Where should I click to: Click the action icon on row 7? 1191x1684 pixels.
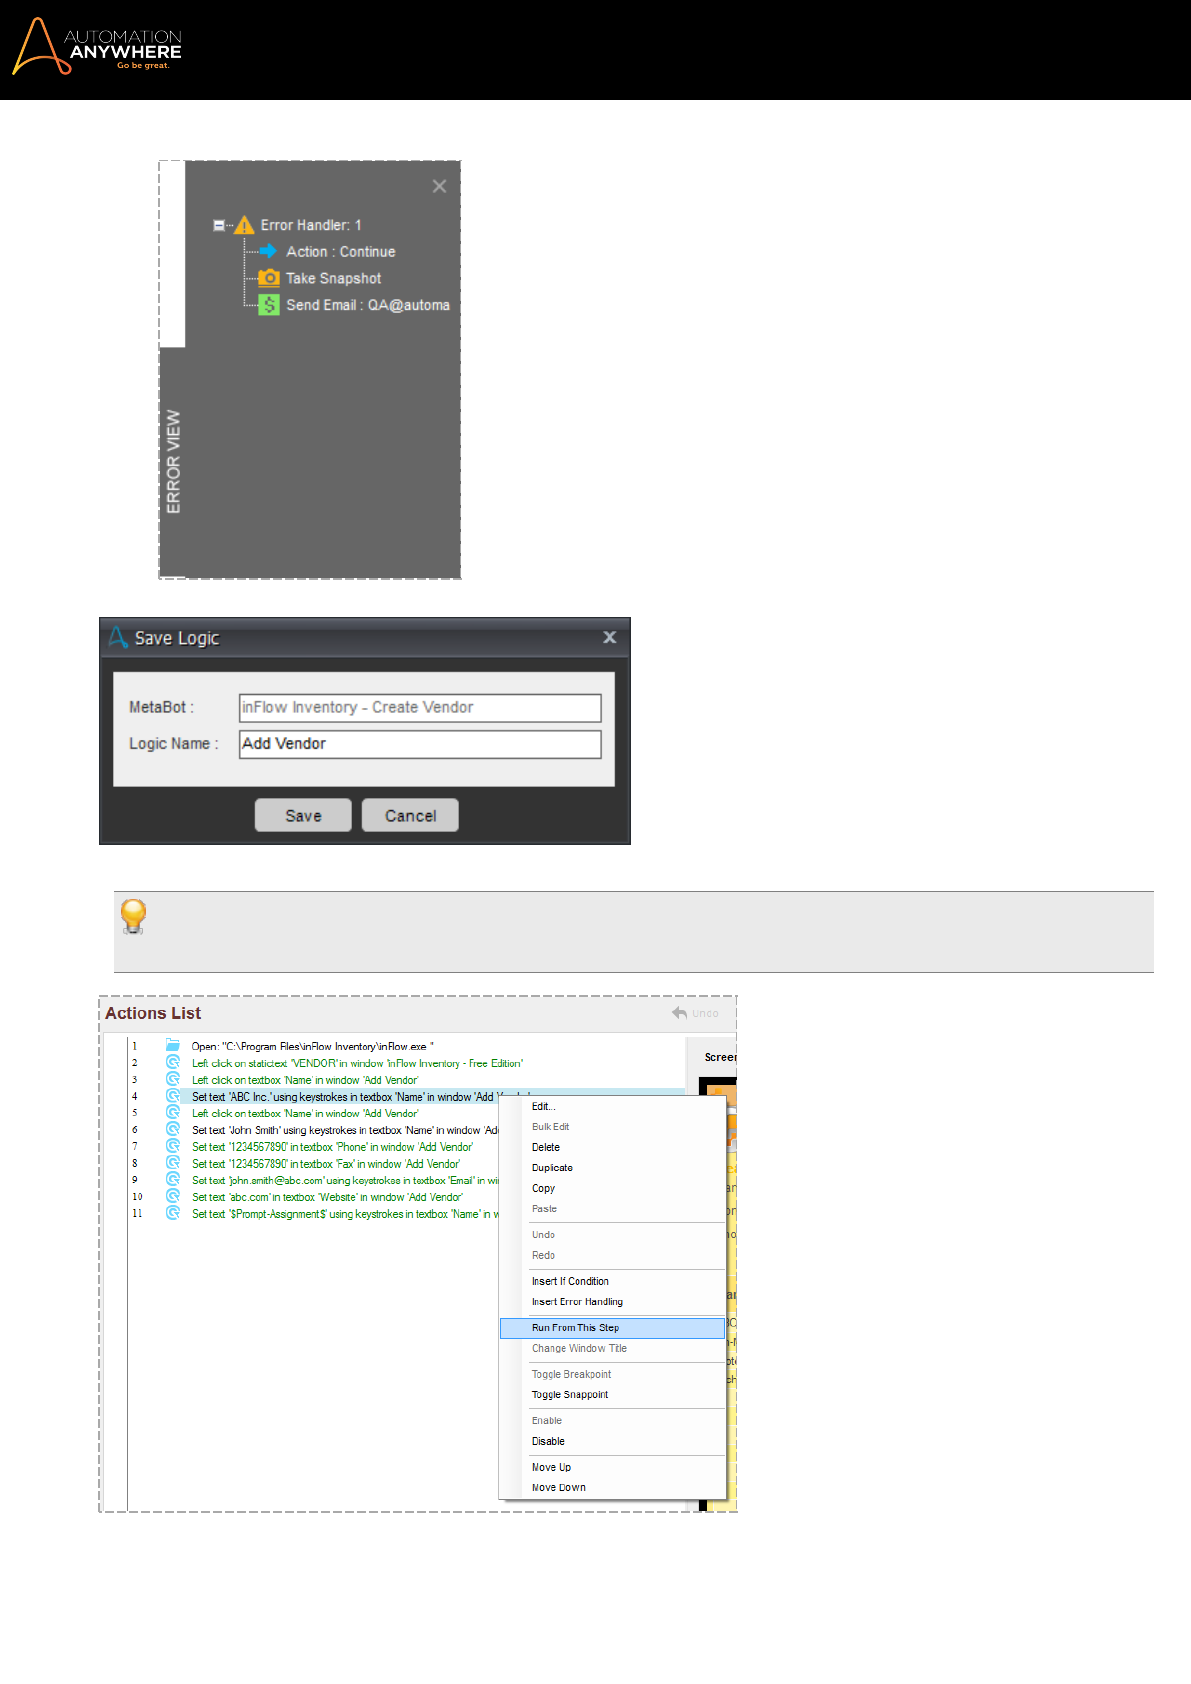(173, 1146)
